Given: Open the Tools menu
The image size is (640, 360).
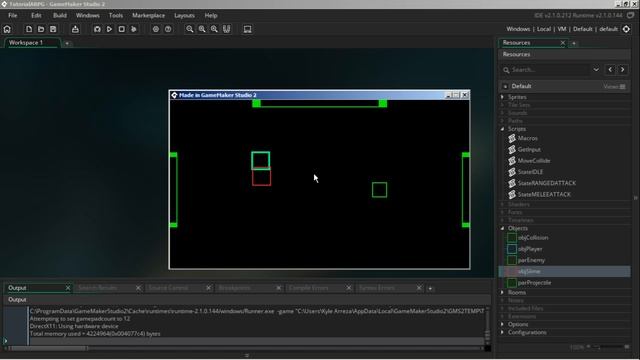Looking at the screenshot, I should (116, 16).
